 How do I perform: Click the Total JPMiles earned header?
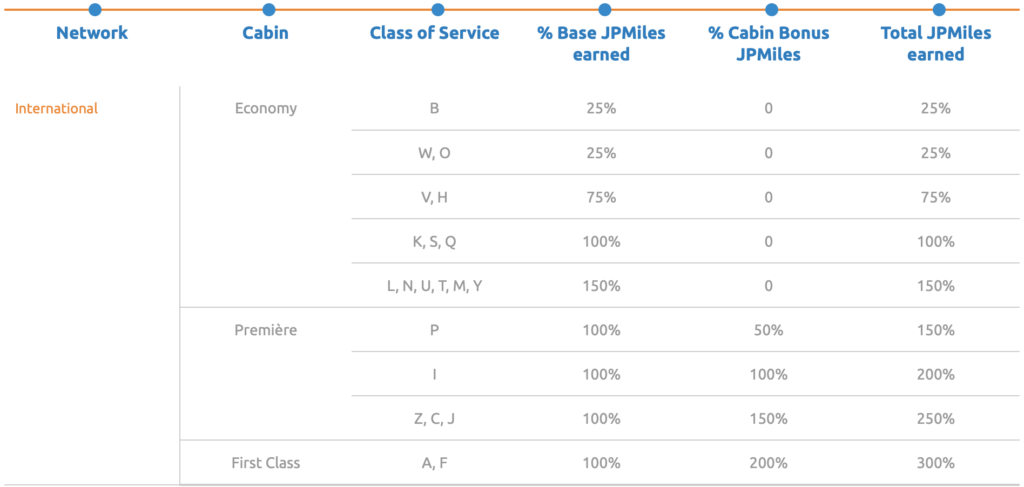pyautogui.click(x=936, y=44)
